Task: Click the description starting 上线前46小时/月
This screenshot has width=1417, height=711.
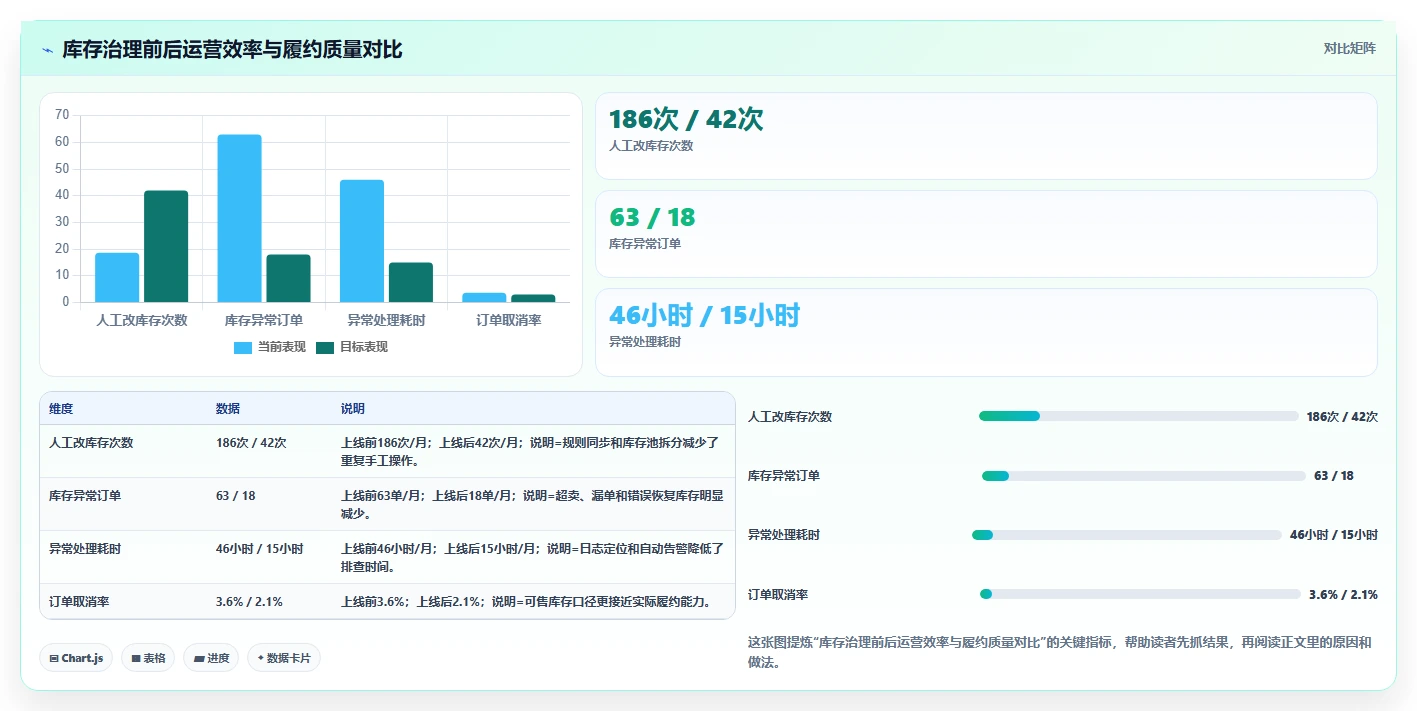Action: [531, 558]
